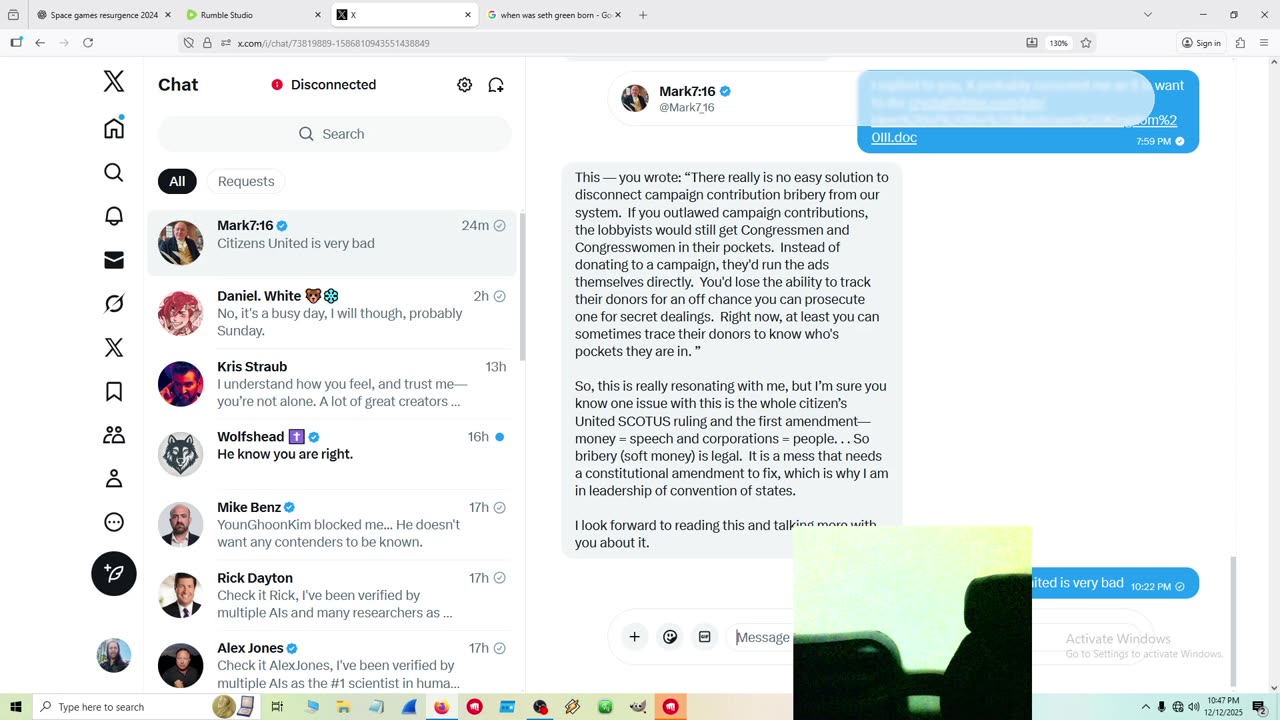Viewport: 1280px width, 720px height.
Task: Add attachment plus icon in composer
Action: (634, 637)
